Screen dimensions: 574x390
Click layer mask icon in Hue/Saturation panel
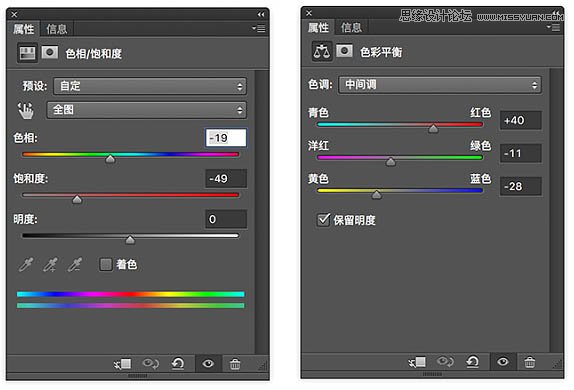click(x=50, y=52)
